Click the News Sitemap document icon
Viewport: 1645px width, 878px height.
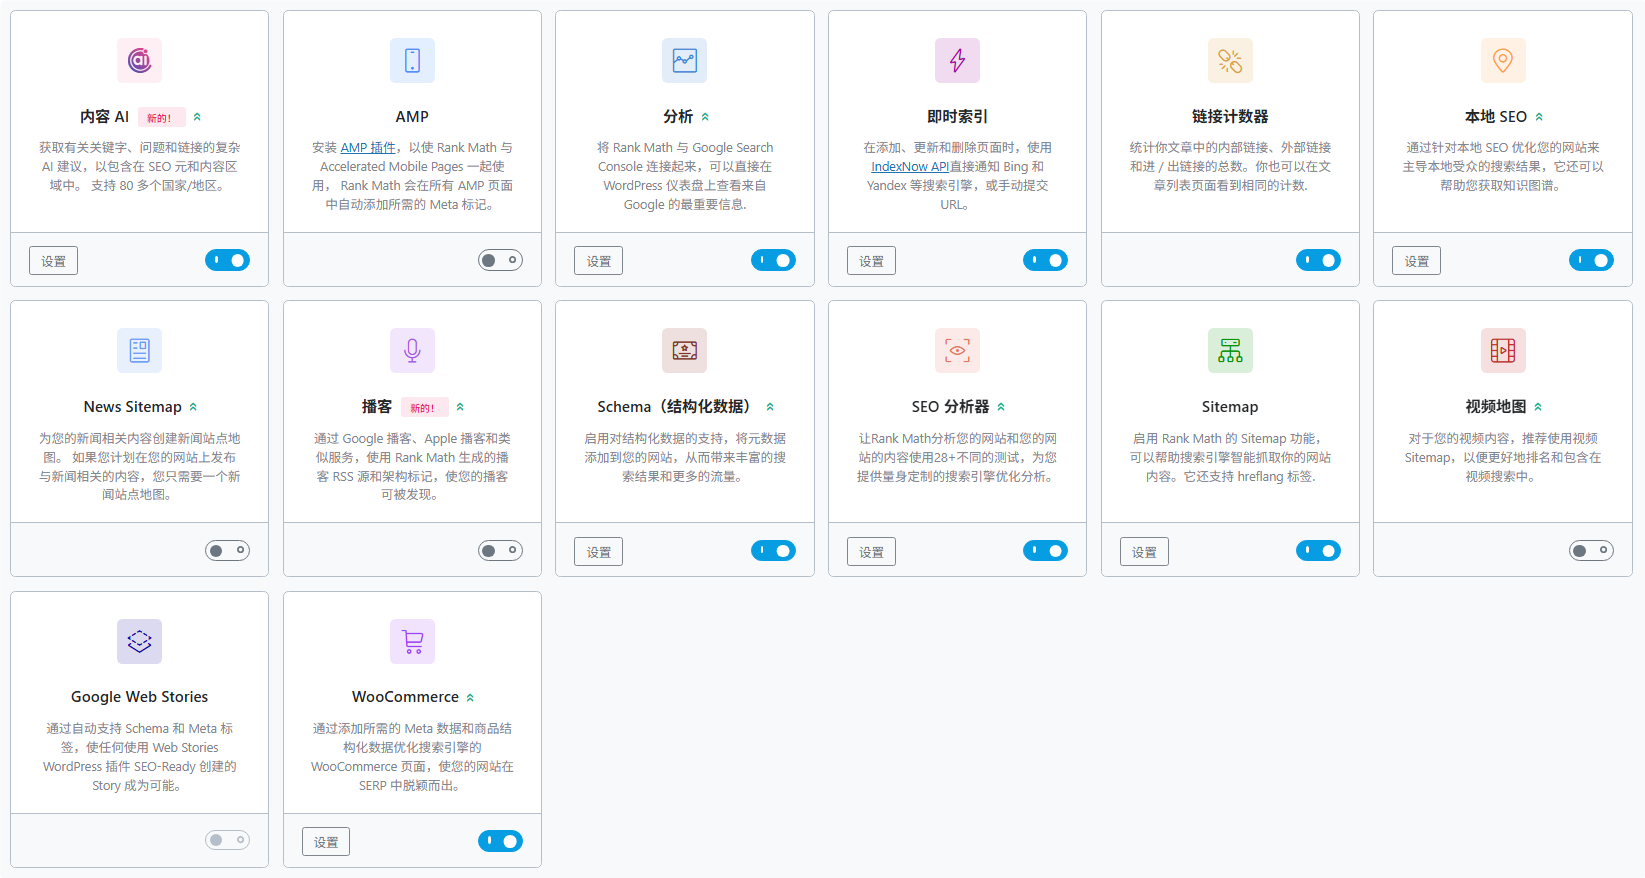139,351
